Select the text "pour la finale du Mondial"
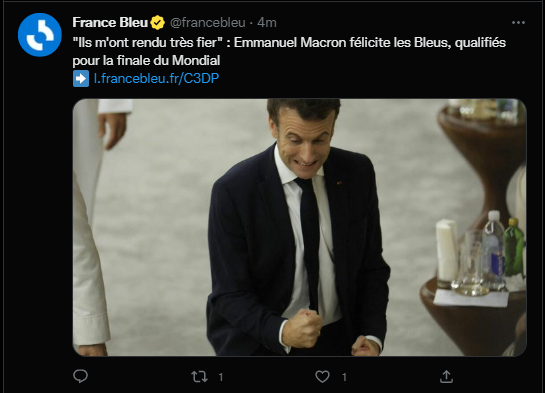The width and height of the screenshot is (545, 393). tap(146, 61)
